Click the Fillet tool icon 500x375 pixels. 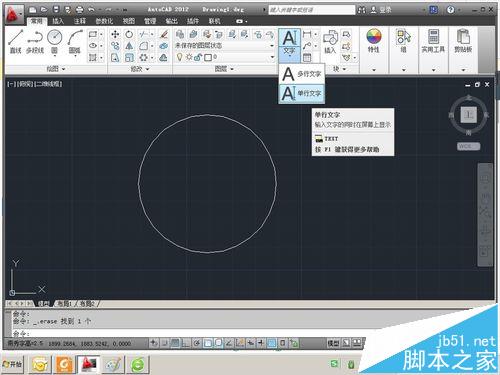[144, 46]
